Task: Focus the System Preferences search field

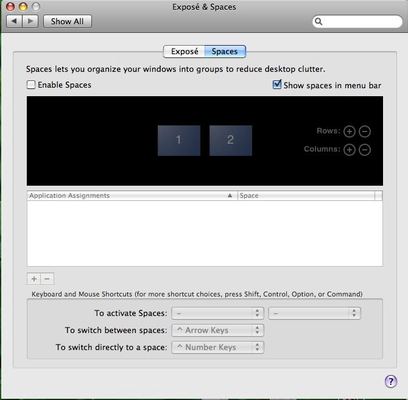Action: [x=357, y=22]
